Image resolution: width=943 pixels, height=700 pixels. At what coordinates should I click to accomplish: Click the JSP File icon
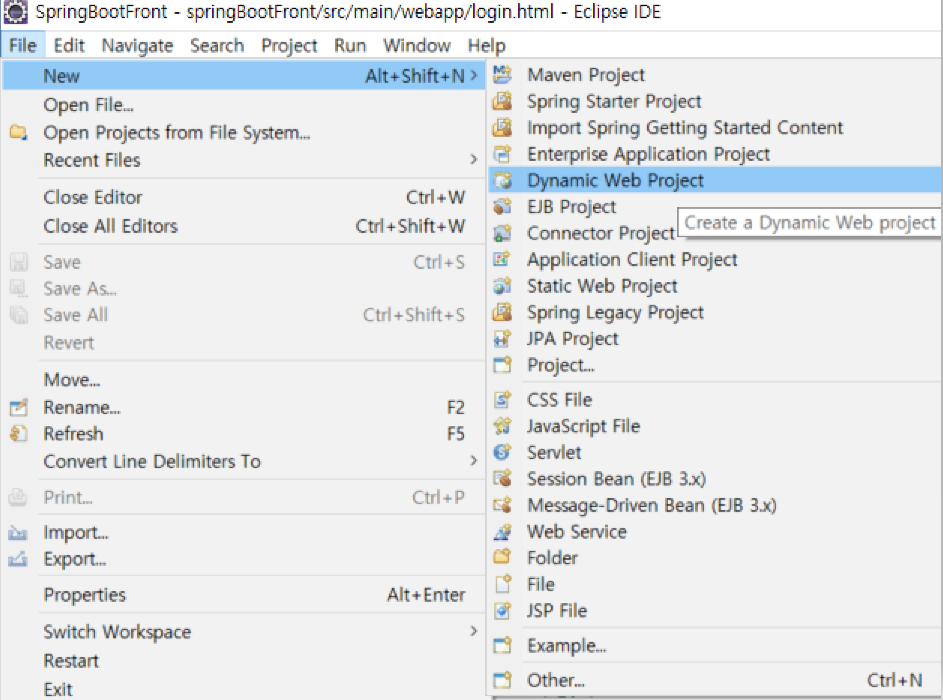coord(502,610)
